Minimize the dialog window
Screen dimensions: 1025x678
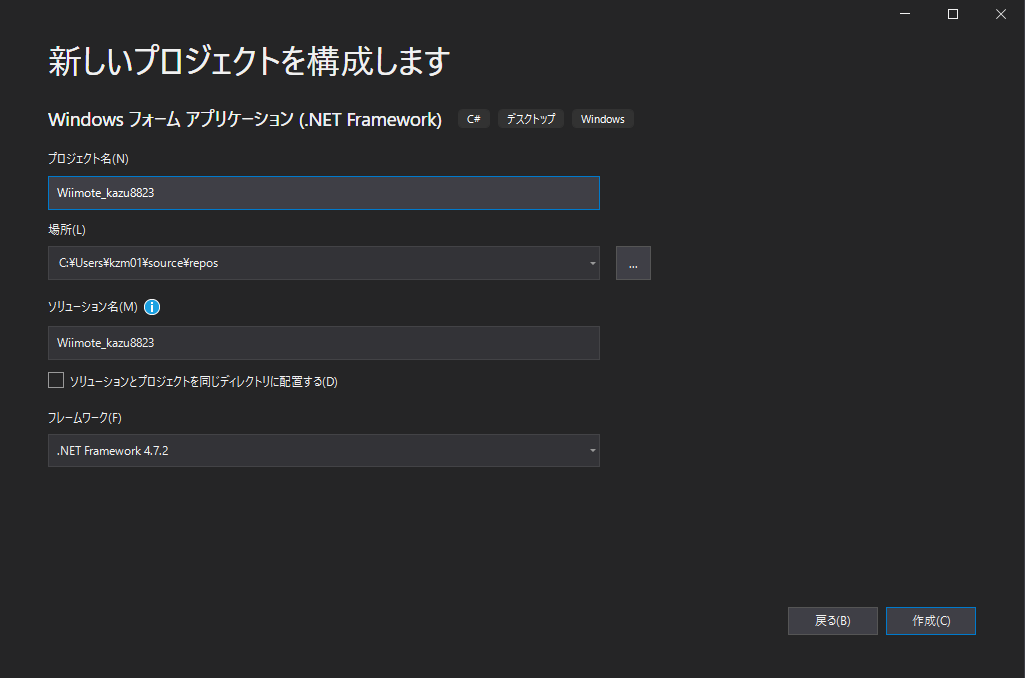(905, 14)
